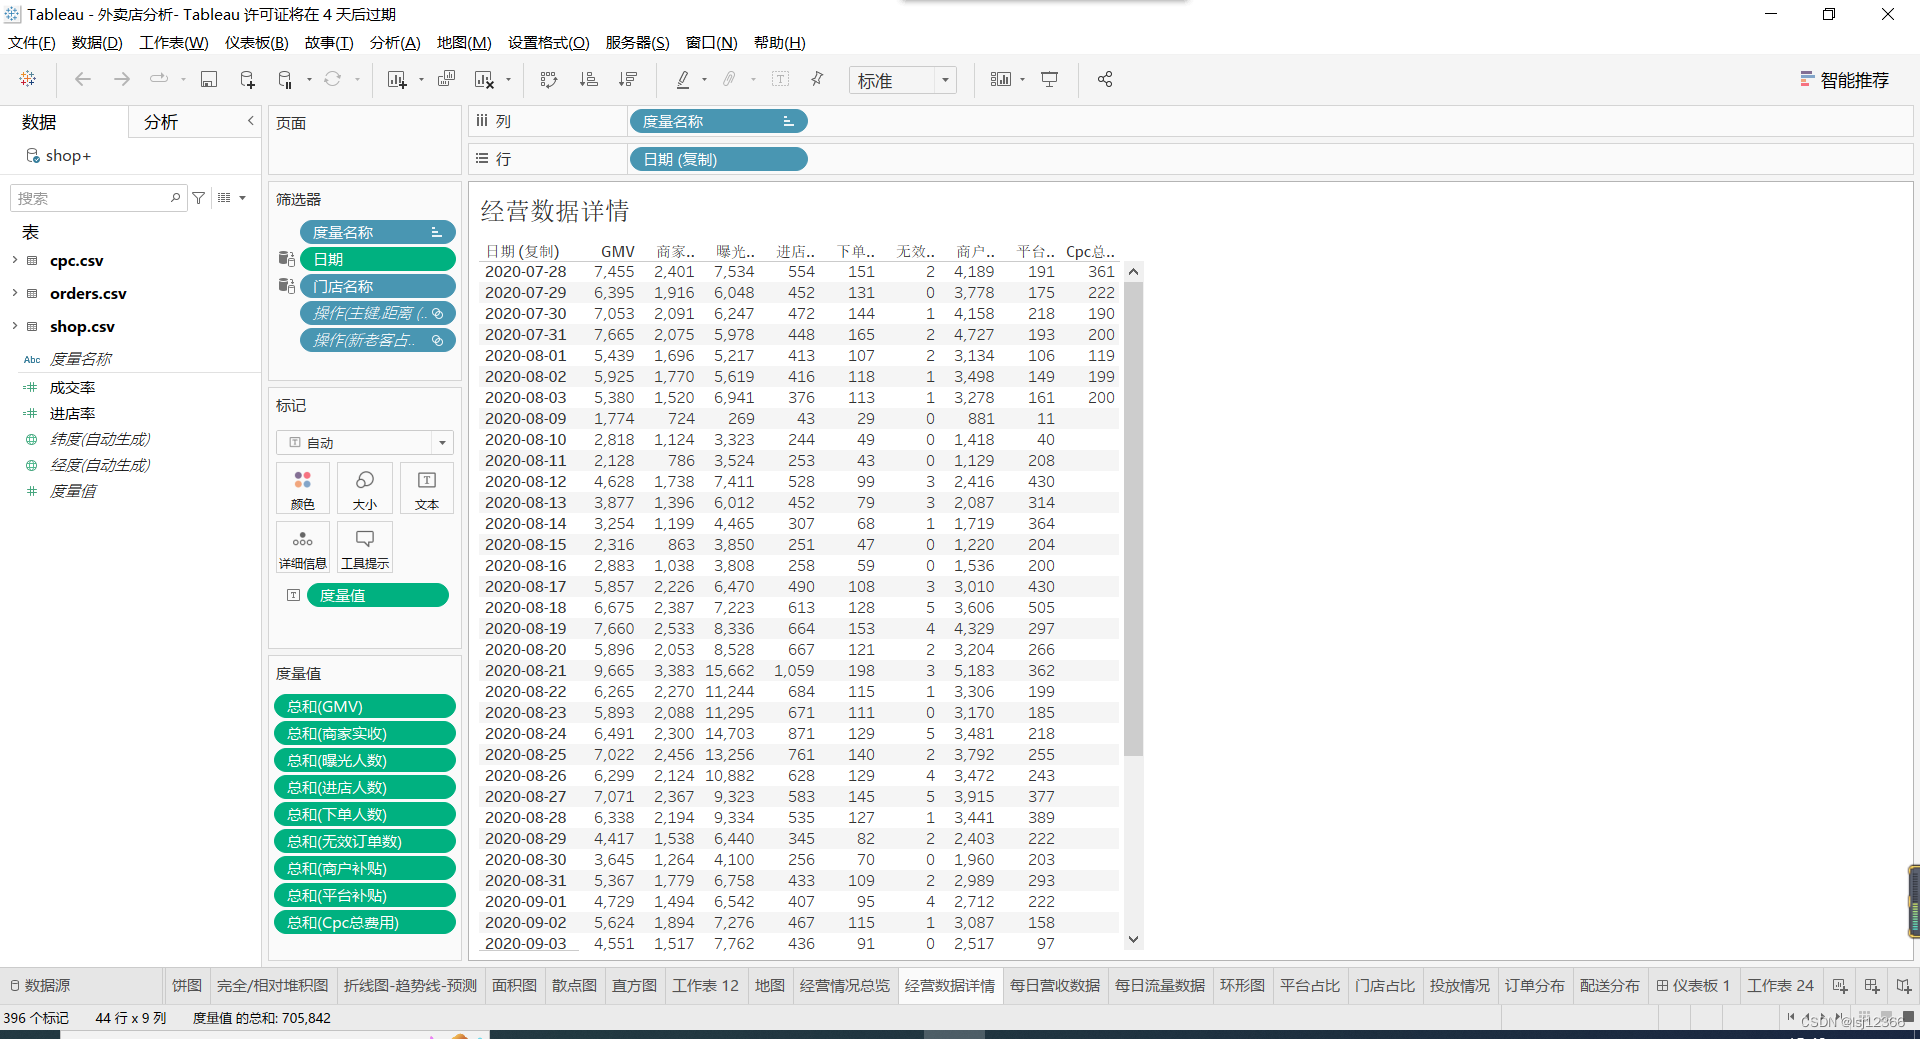Click the 总和(Cpc总费用) measure pill

[365, 922]
